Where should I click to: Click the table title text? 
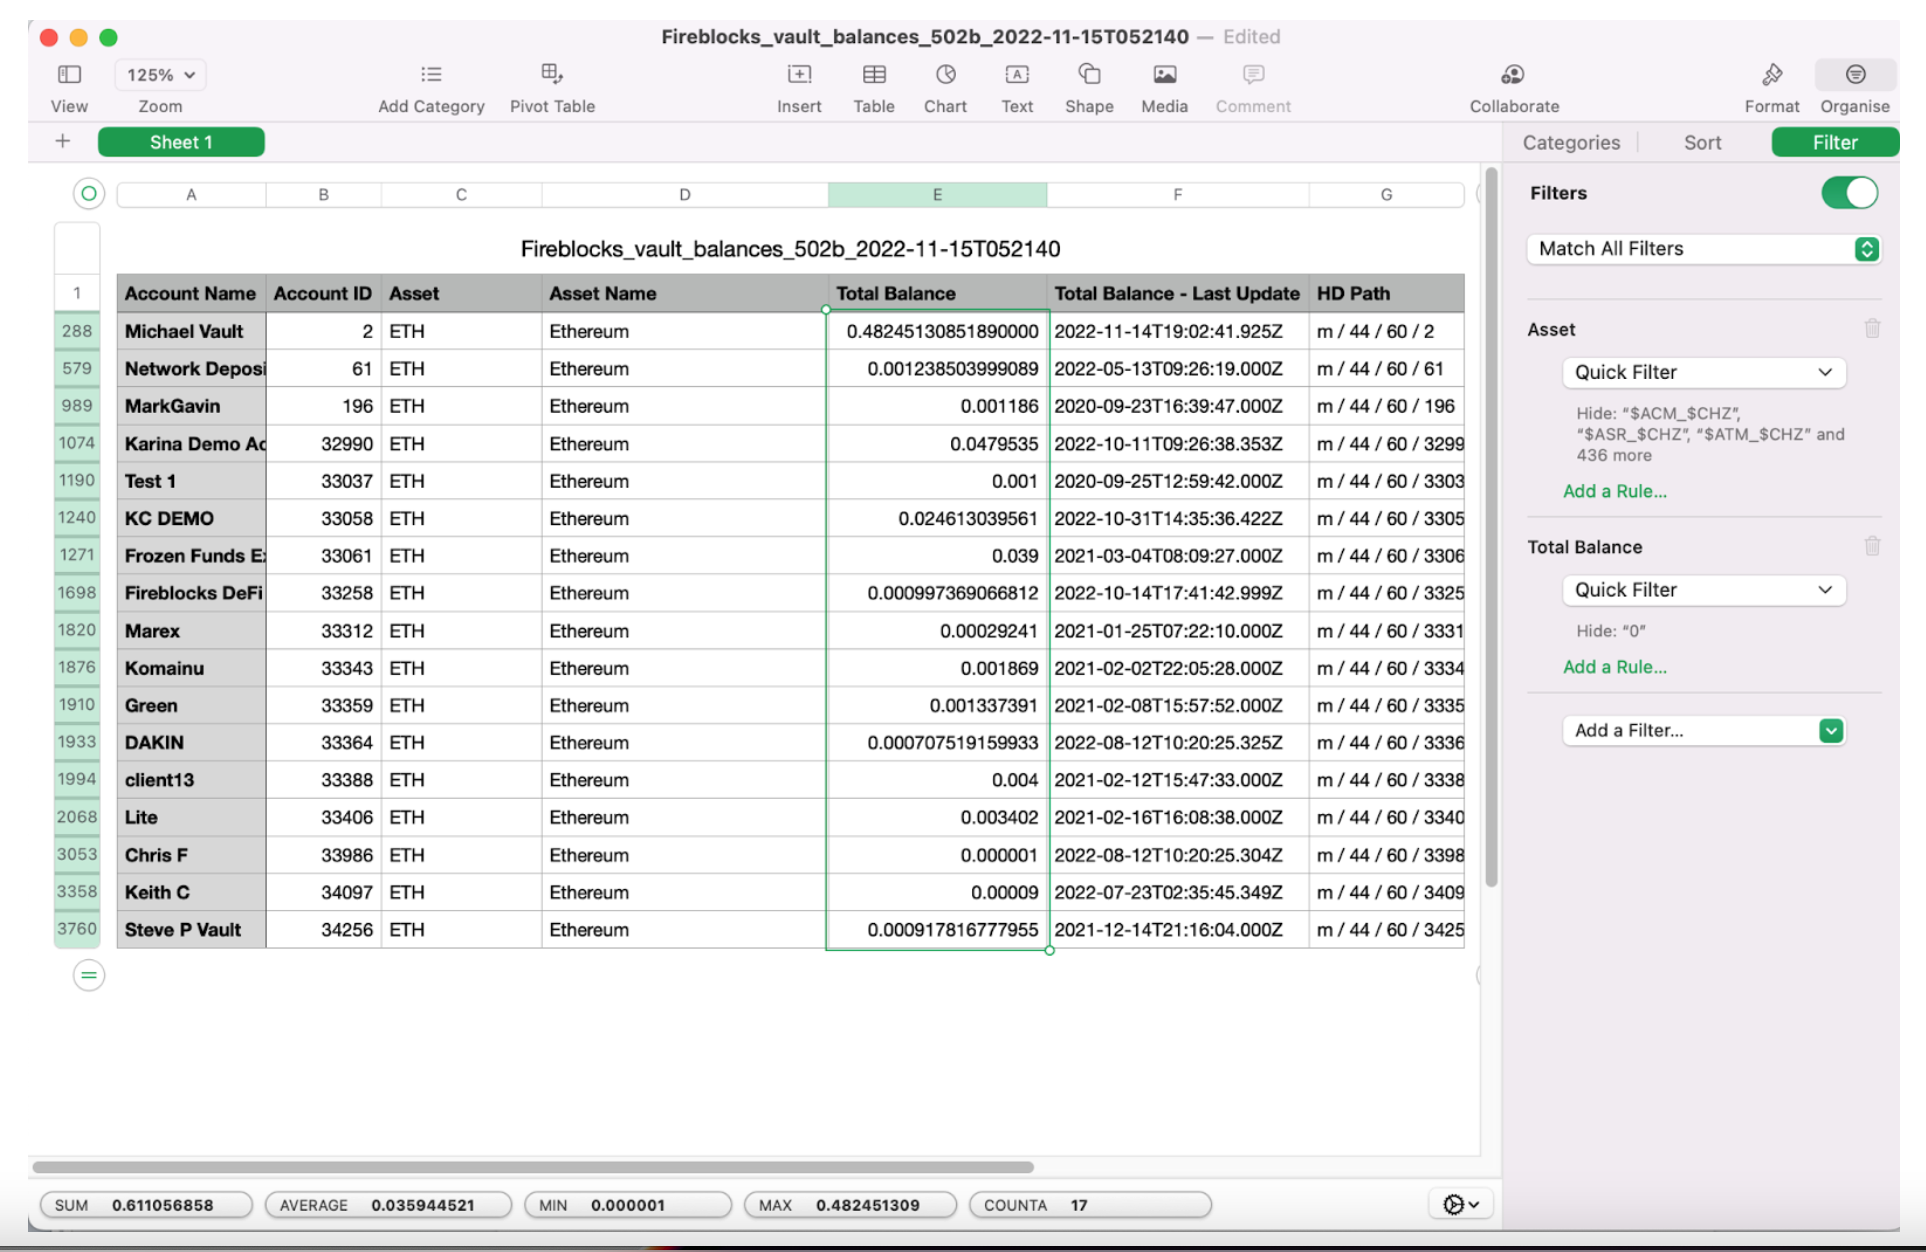pyautogui.click(x=790, y=249)
